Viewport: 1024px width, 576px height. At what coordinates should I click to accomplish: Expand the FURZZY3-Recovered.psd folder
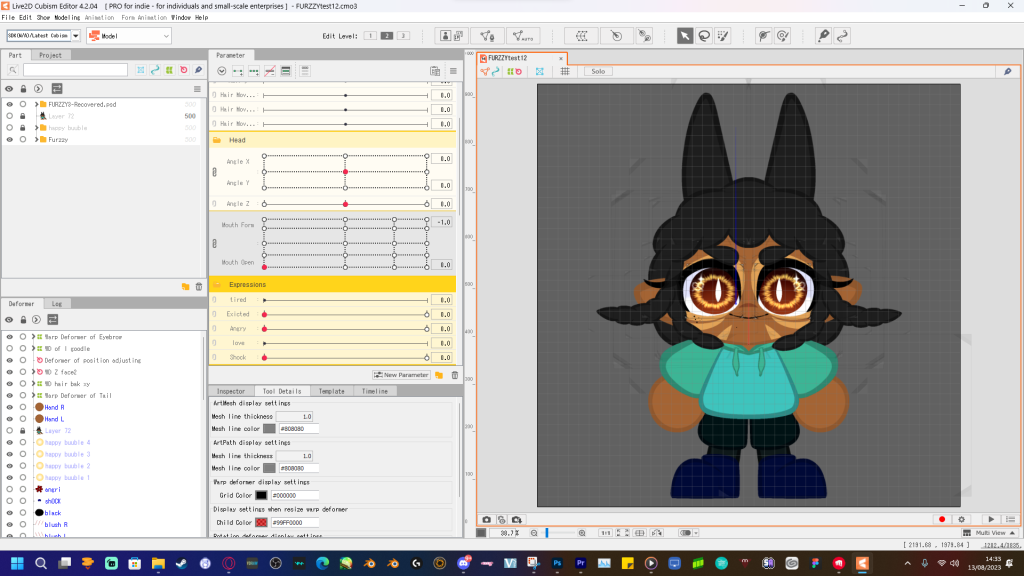36,104
